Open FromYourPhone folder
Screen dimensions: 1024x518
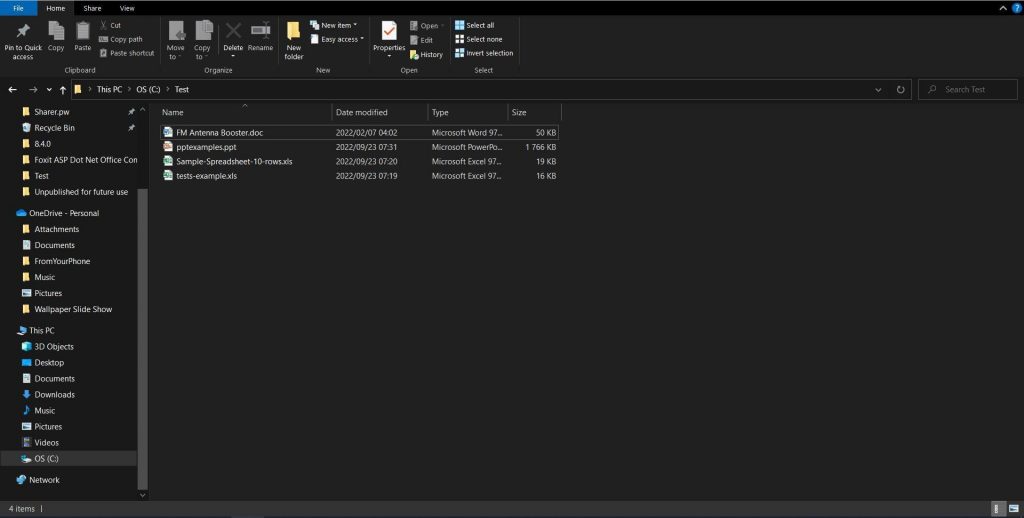62,261
